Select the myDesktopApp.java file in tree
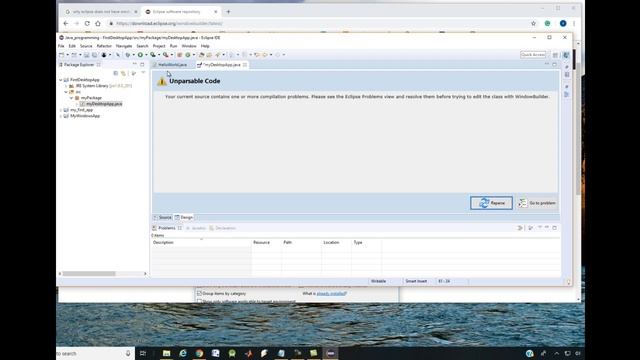640x360 pixels. (101, 104)
